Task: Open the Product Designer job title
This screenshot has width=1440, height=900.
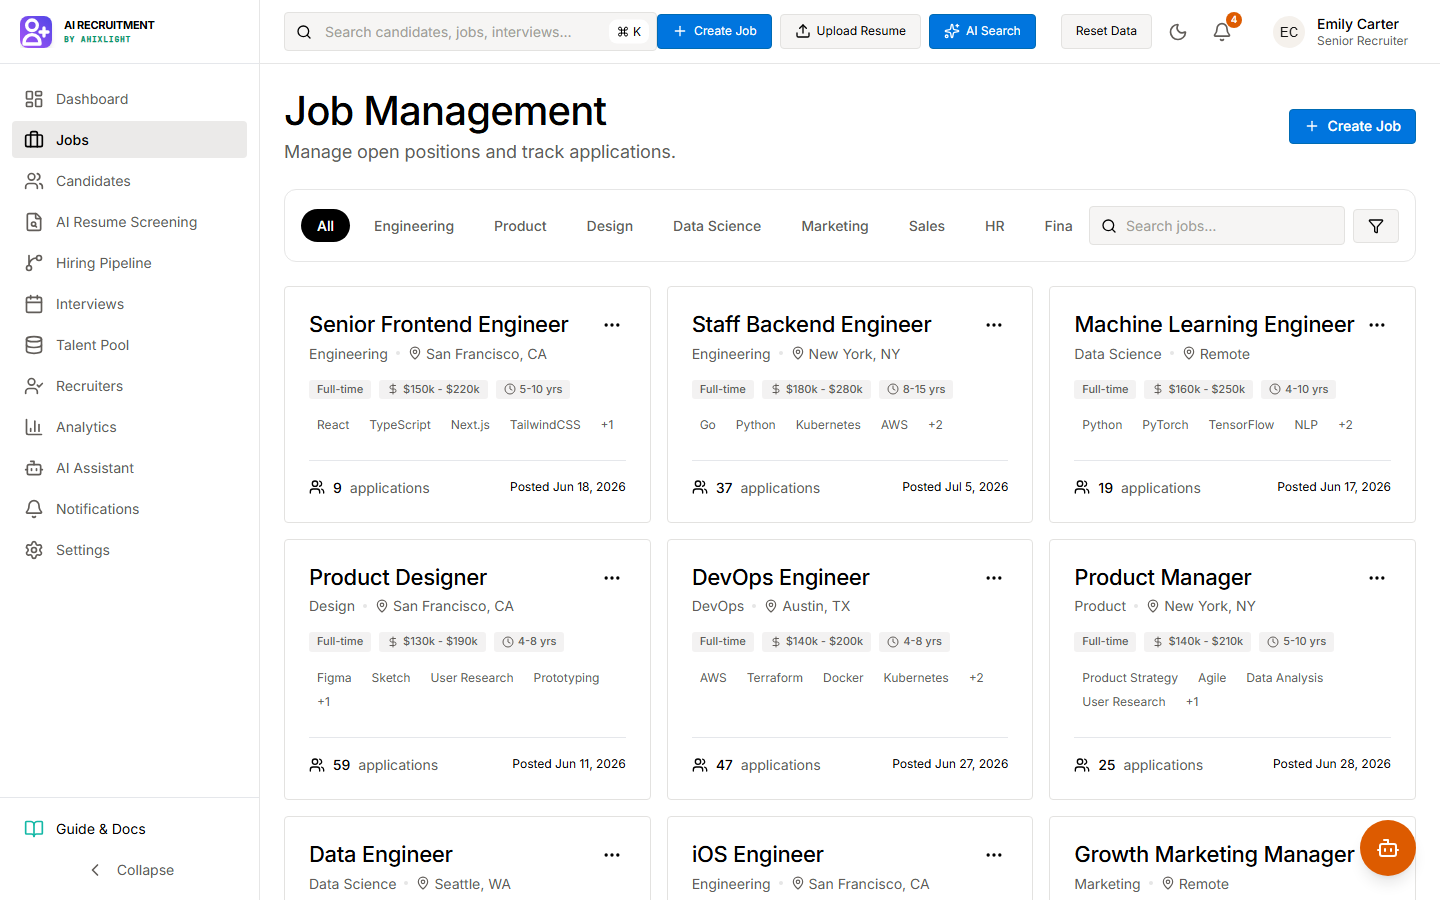Action: [x=398, y=577]
